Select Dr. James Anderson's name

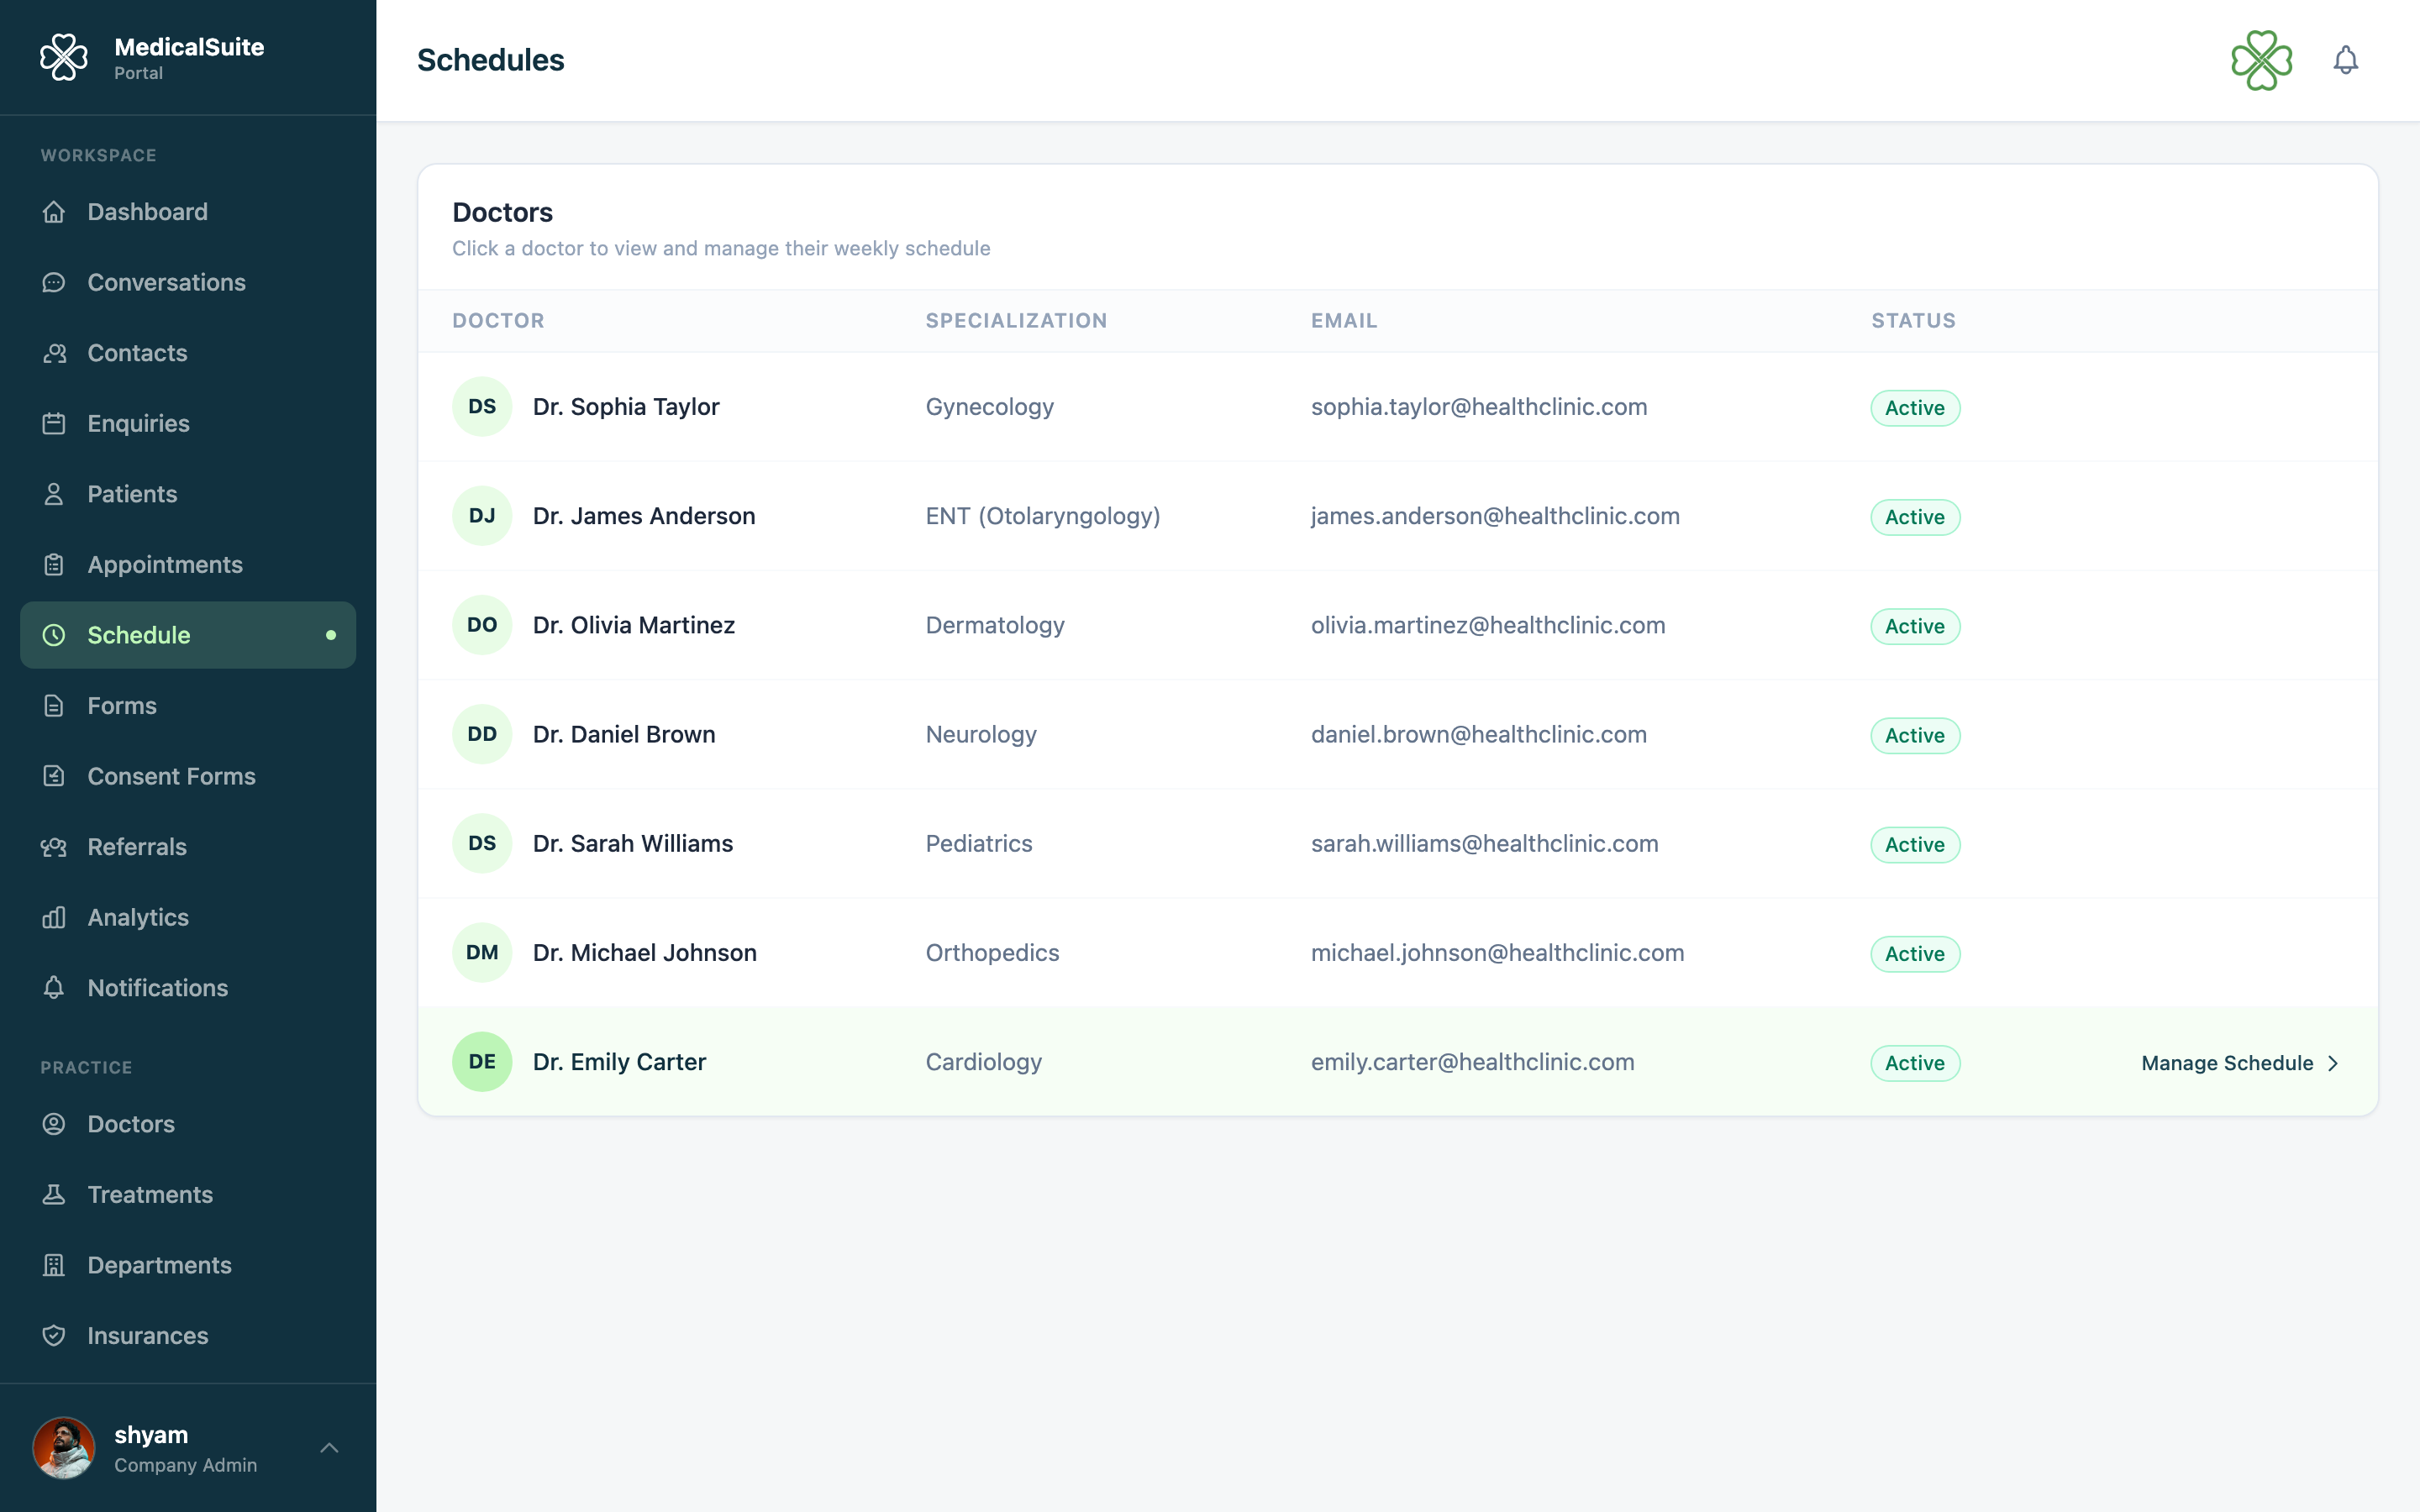644,516
